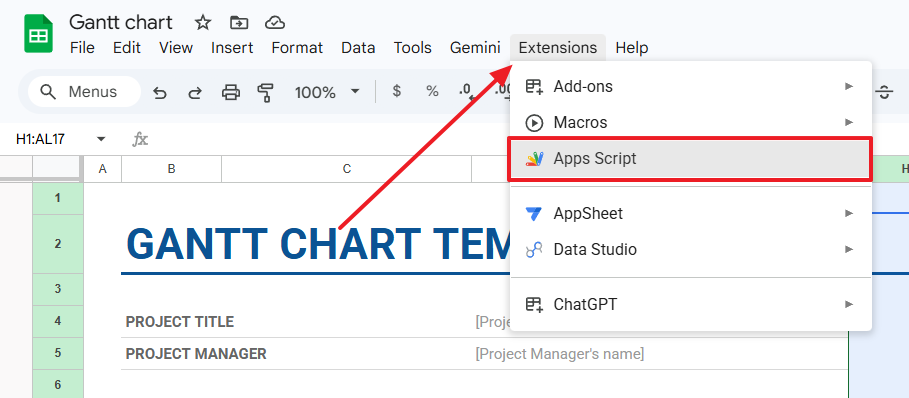Expand the Add-ons submenu arrow
Image resolution: width=909 pixels, height=398 pixels.
[x=849, y=86]
